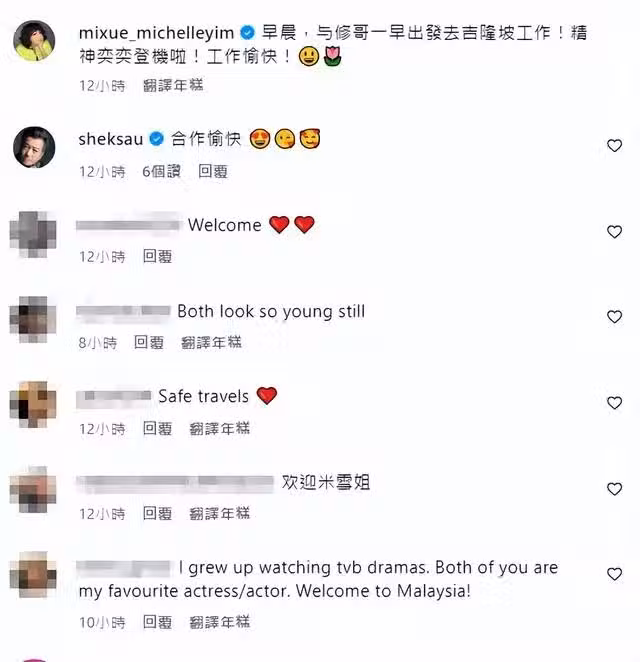Viewport: 640px width, 662px height.
Task: Like the "Welcome" comment with its heart
Action: pos(614,232)
